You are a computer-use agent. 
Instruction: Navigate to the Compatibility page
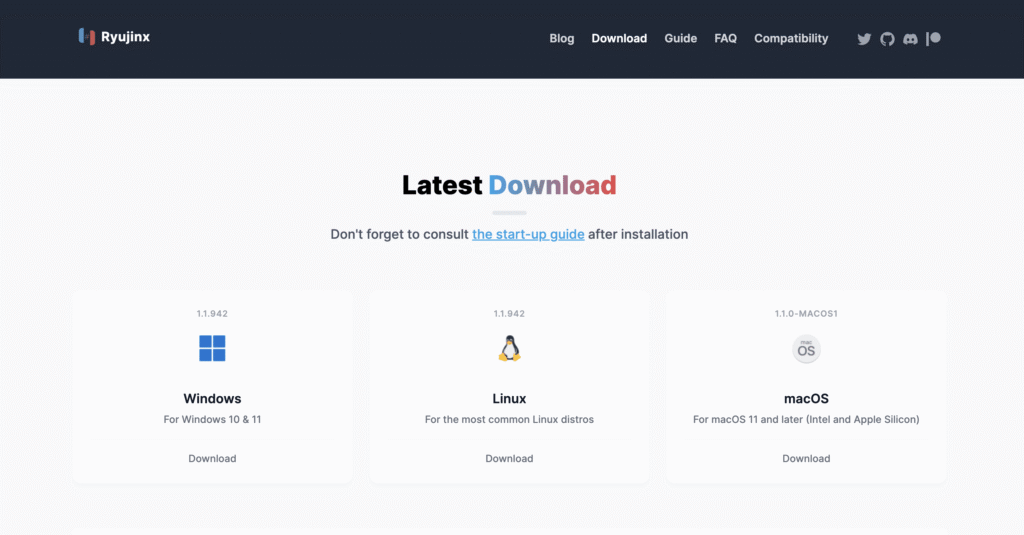pyautogui.click(x=791, y=39)
